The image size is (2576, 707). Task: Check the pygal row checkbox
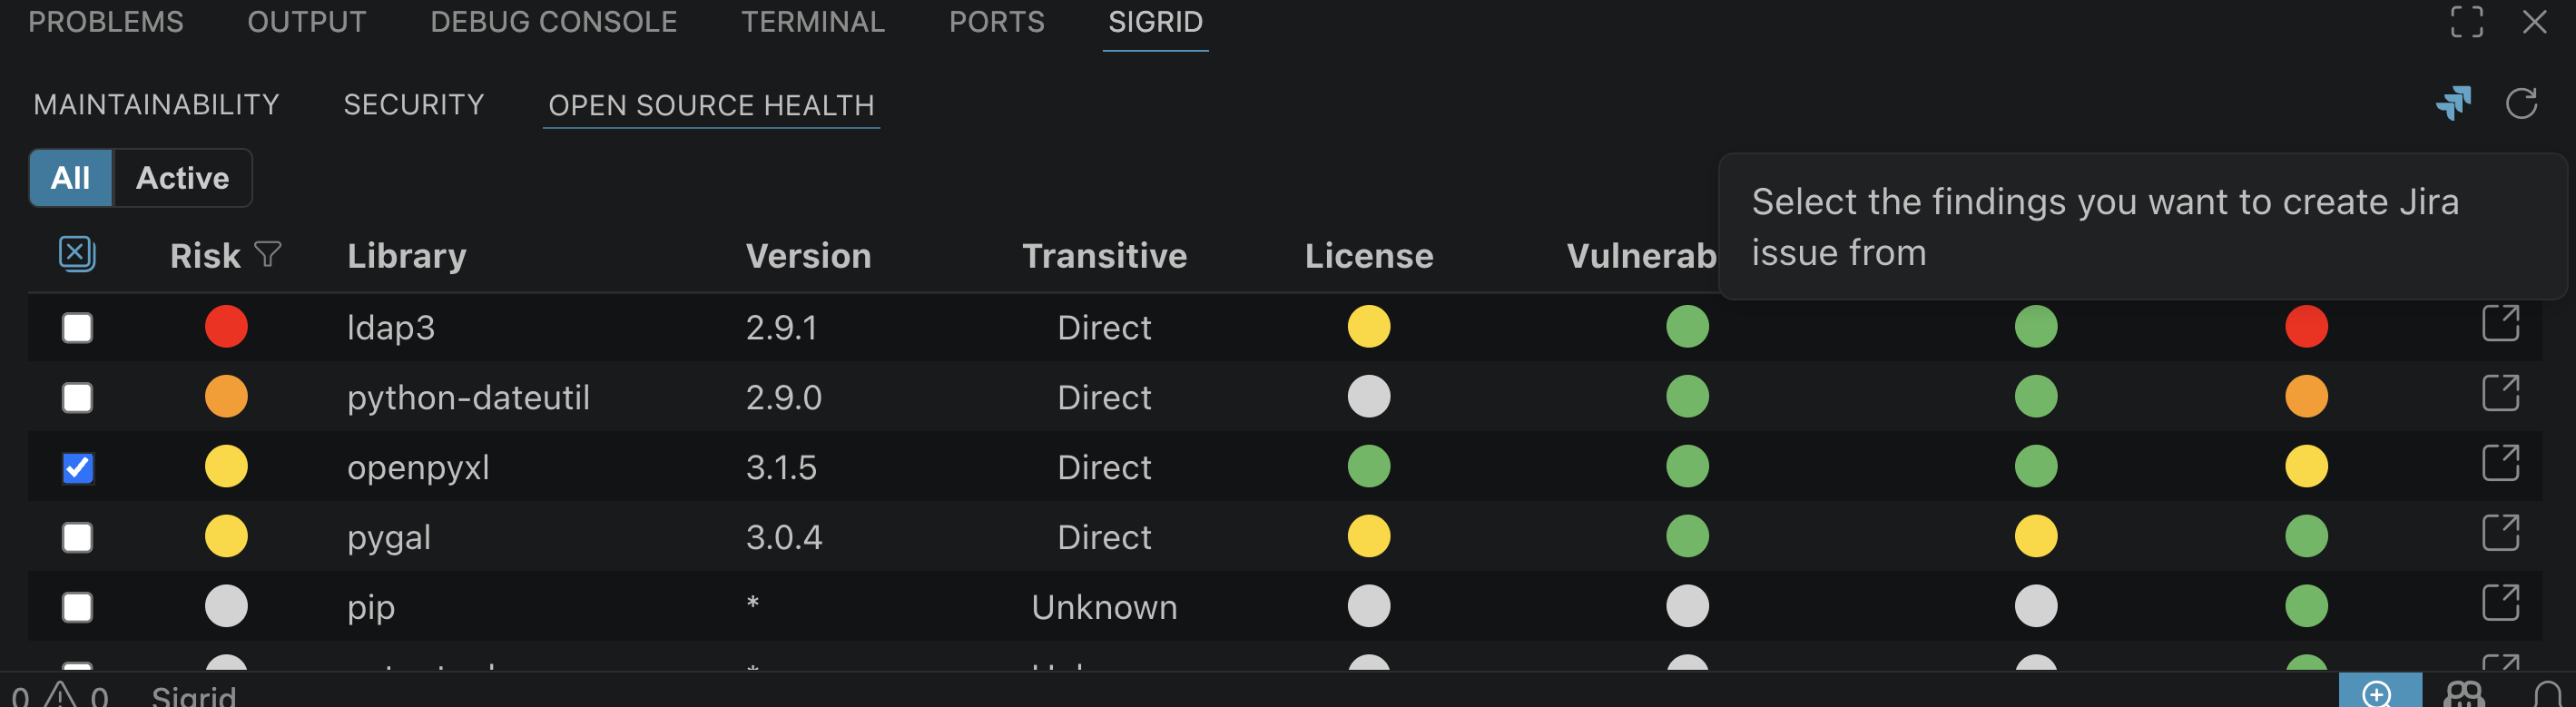coord(77,538)
